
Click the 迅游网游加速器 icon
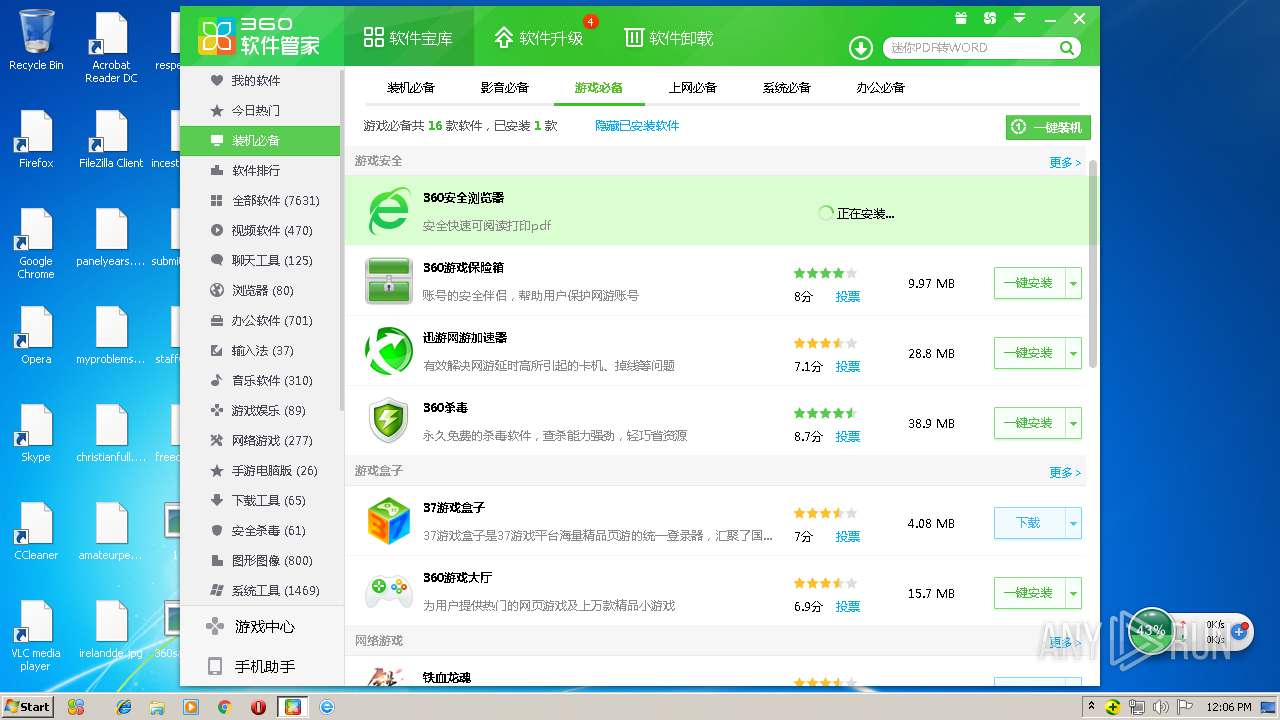click(389, 351)
